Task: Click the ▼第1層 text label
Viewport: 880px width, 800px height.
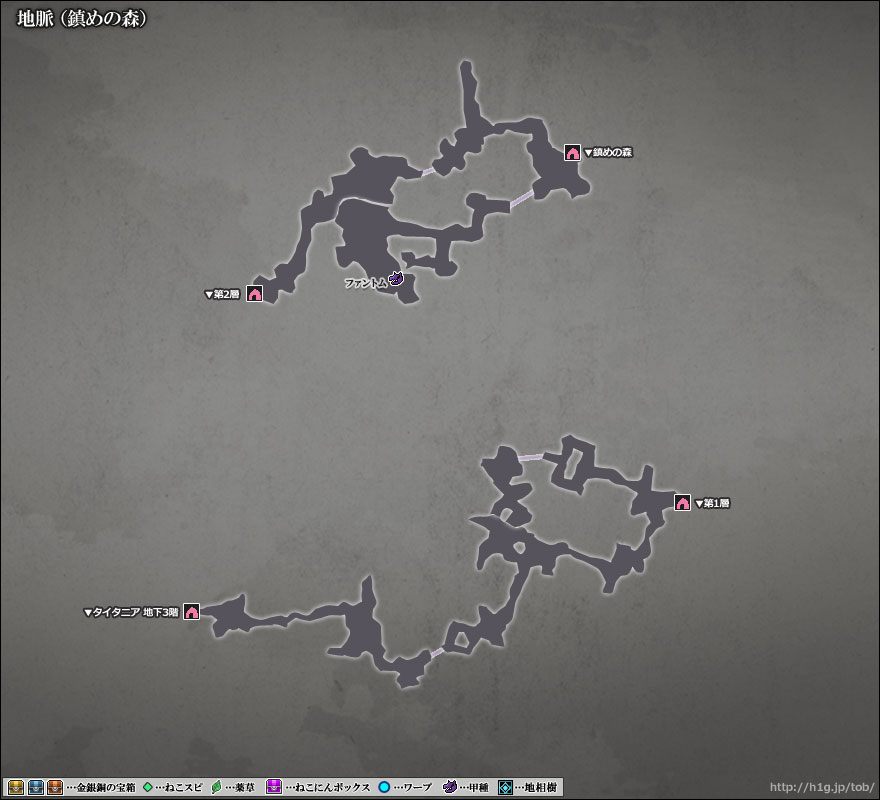Action: (x=712, y=503)
